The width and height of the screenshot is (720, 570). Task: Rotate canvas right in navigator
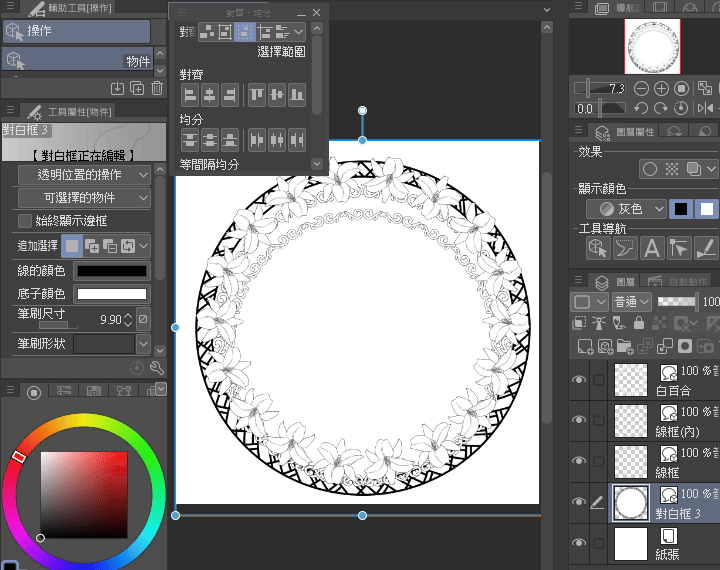pos(661,108)
